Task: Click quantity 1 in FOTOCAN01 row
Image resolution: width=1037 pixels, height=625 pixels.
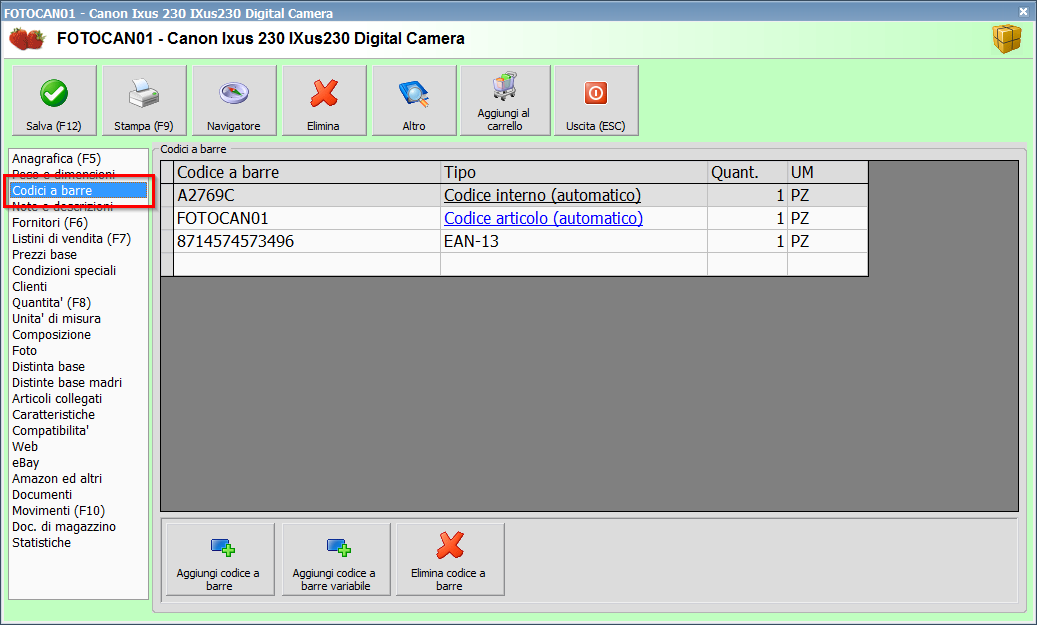Action: (747, 218)
